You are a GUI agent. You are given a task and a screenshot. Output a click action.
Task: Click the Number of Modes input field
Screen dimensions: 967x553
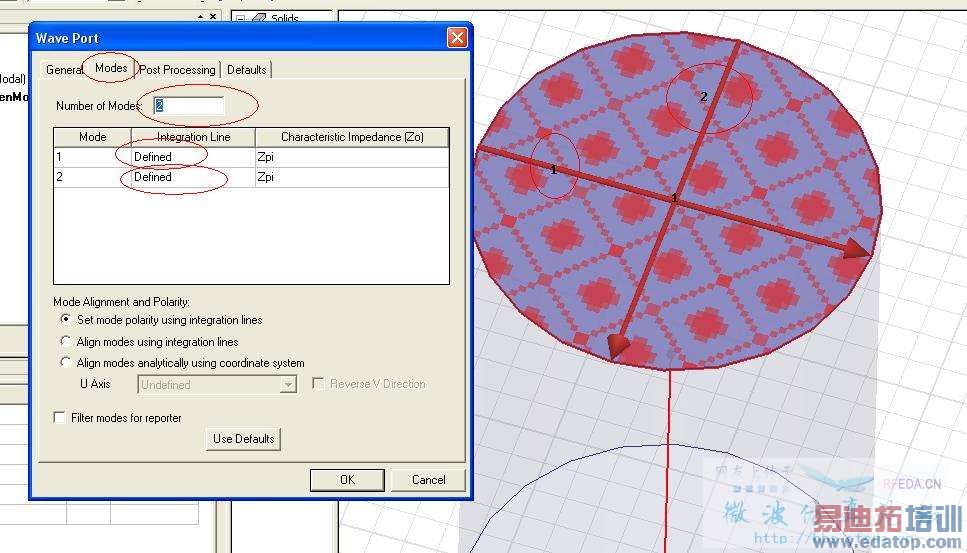point(188,105)
